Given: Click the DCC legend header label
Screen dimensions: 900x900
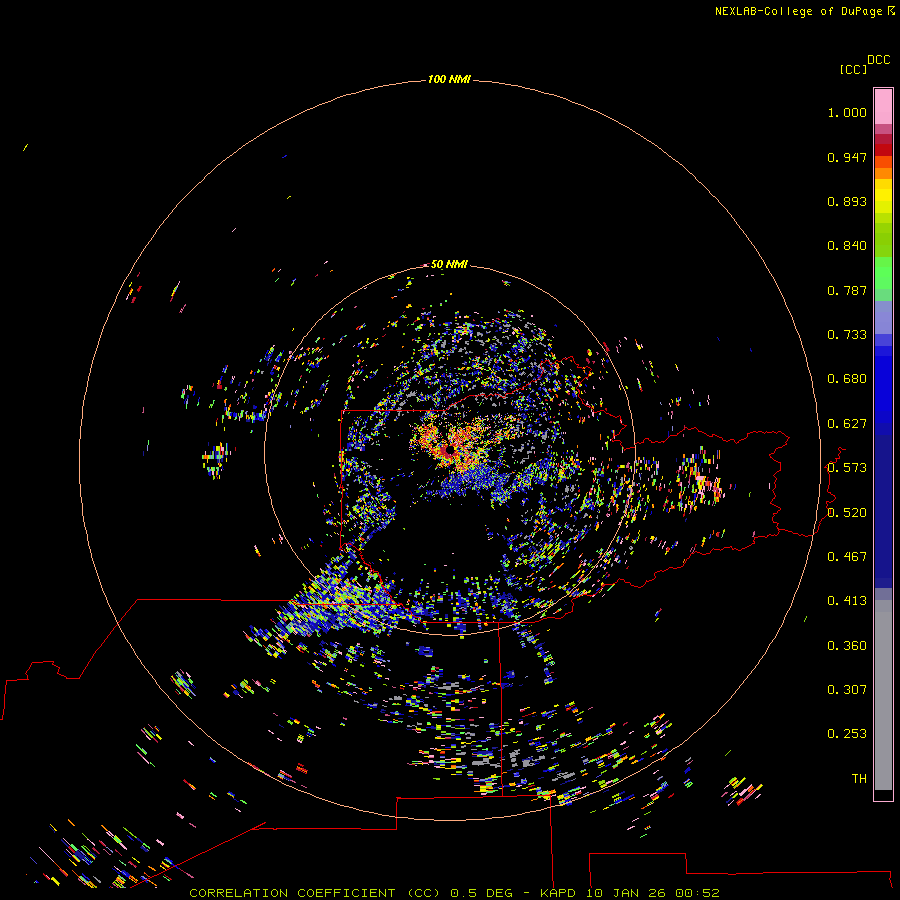Looking at the screenshot, I should coord(878,60).
